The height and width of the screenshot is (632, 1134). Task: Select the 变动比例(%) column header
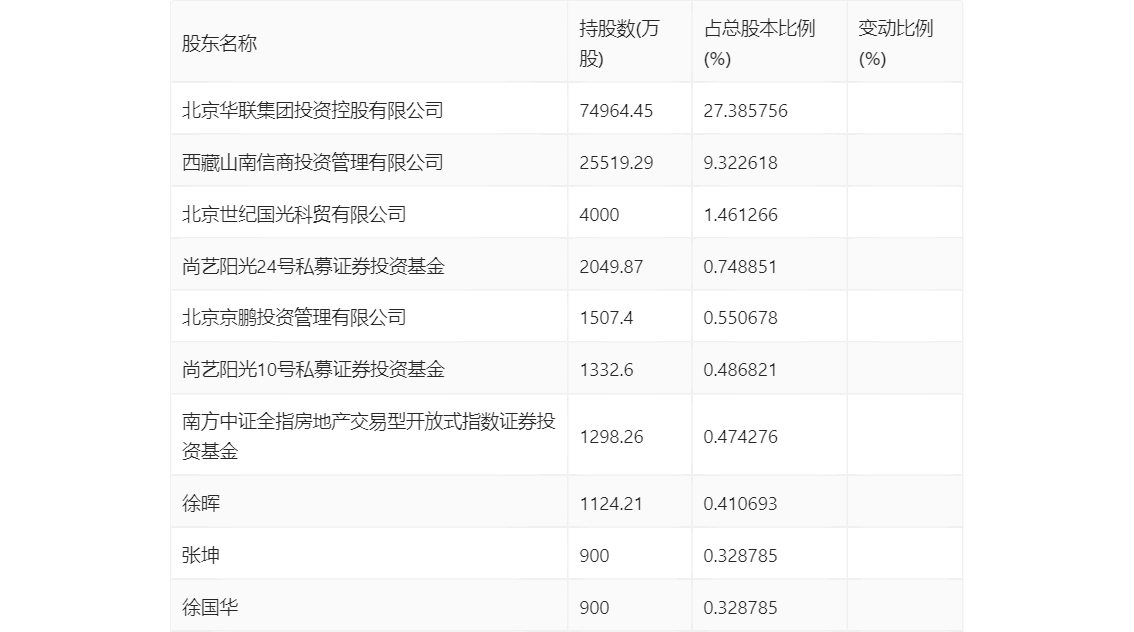point(895,43)
